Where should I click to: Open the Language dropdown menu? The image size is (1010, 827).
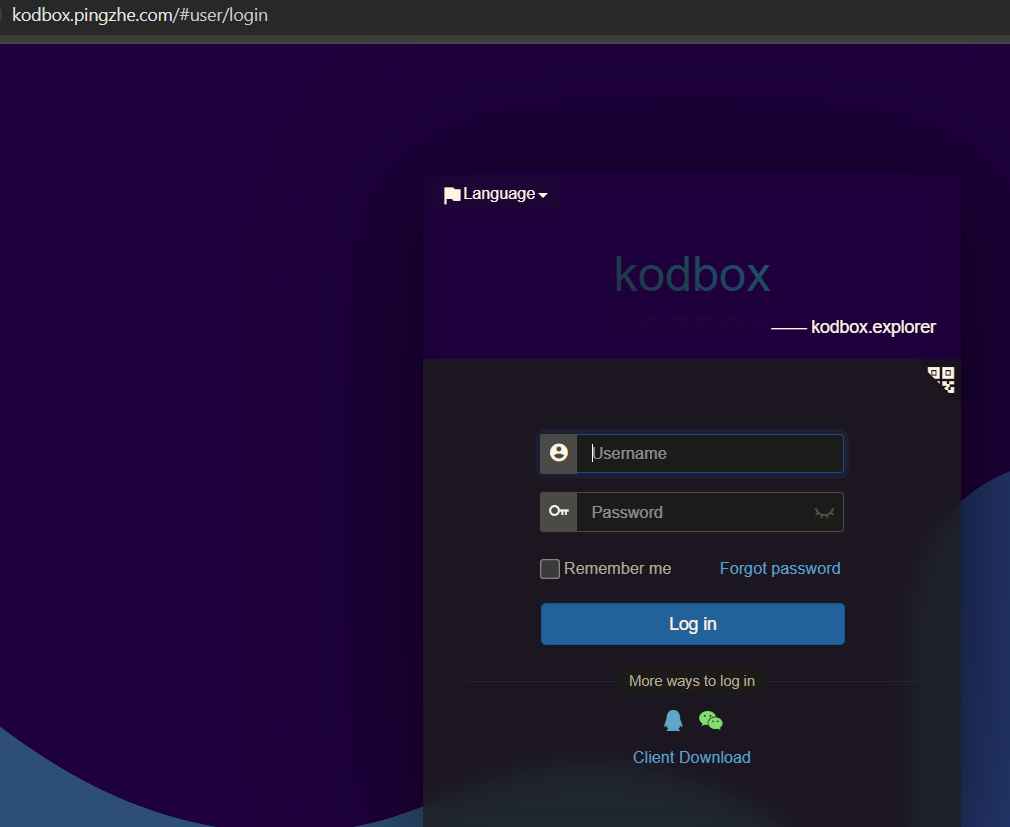pos(495,194)
